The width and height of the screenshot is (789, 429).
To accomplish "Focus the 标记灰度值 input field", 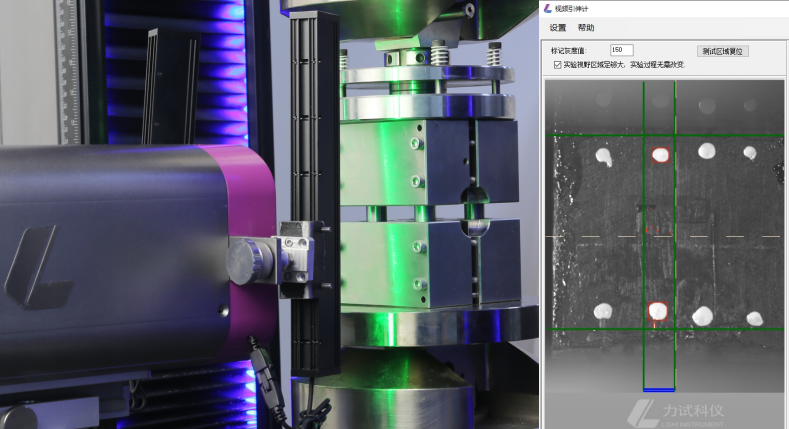I will (x=620, y=50).
